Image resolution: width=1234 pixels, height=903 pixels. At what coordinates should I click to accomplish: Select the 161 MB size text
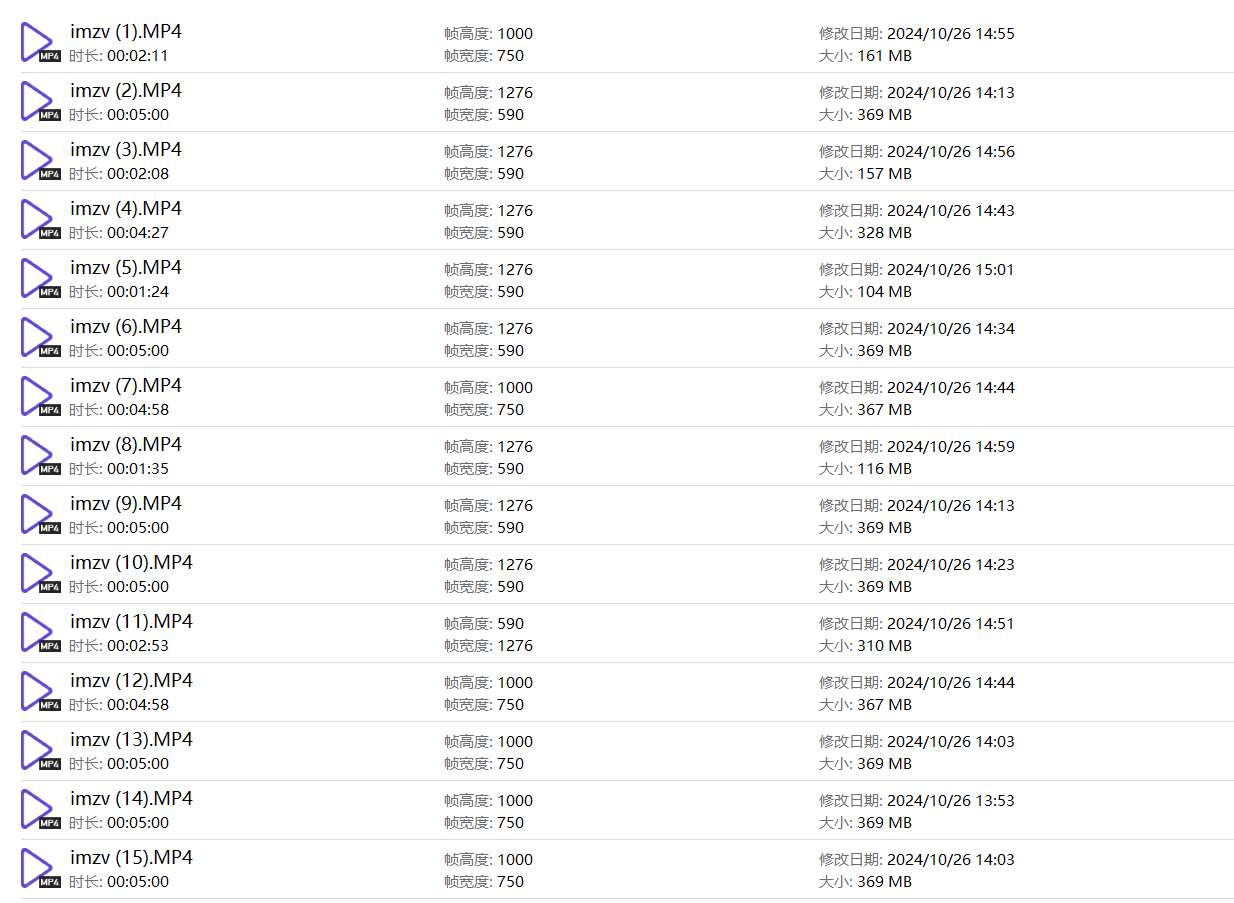coord(884,56)
